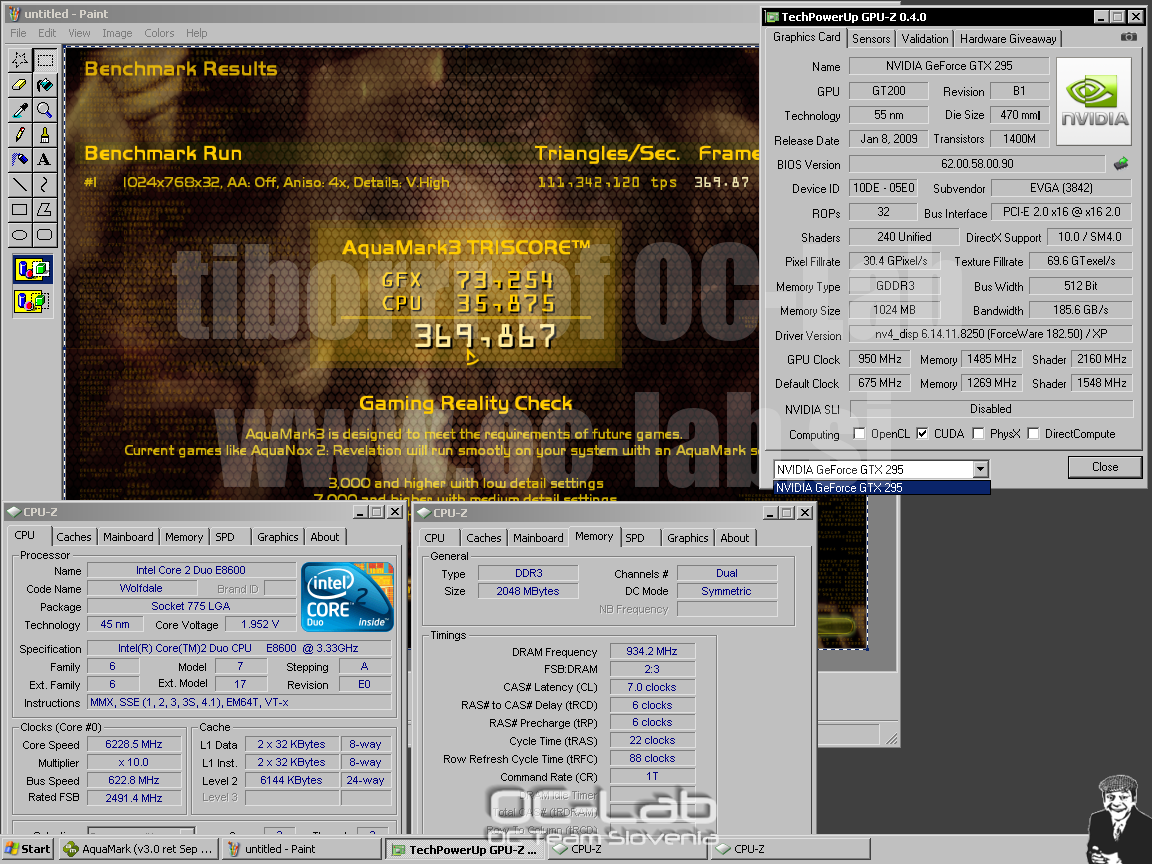Switch to the Sensors tab in GPU-Z
Image resolution: width=1152 pixels, height=864 pixels.
click(x=871, y=39)
